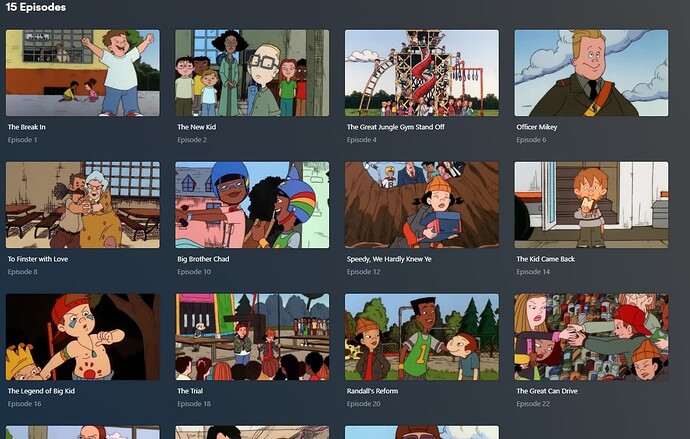The height and width of the screenshot is (439, 690).
Task: Click the To Finster with Love thumbnail
Action: tap(83, 205)
